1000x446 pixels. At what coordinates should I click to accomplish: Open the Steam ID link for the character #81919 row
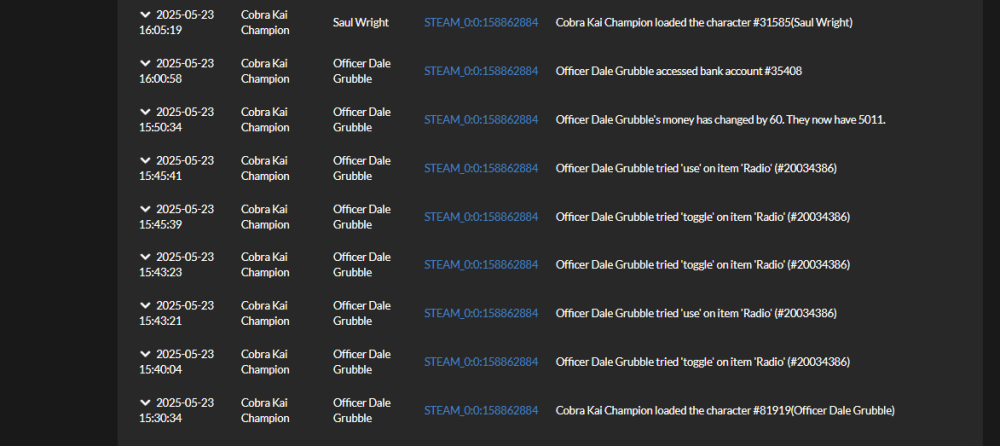481,410
